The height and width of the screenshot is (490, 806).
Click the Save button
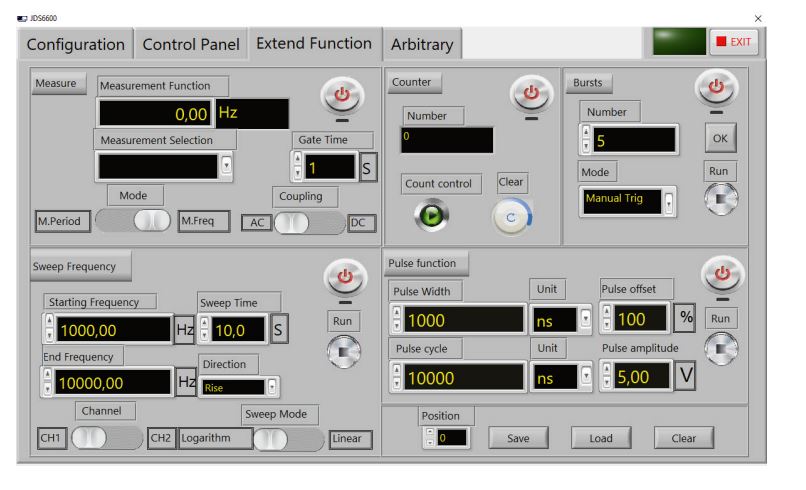click(517, 438)
